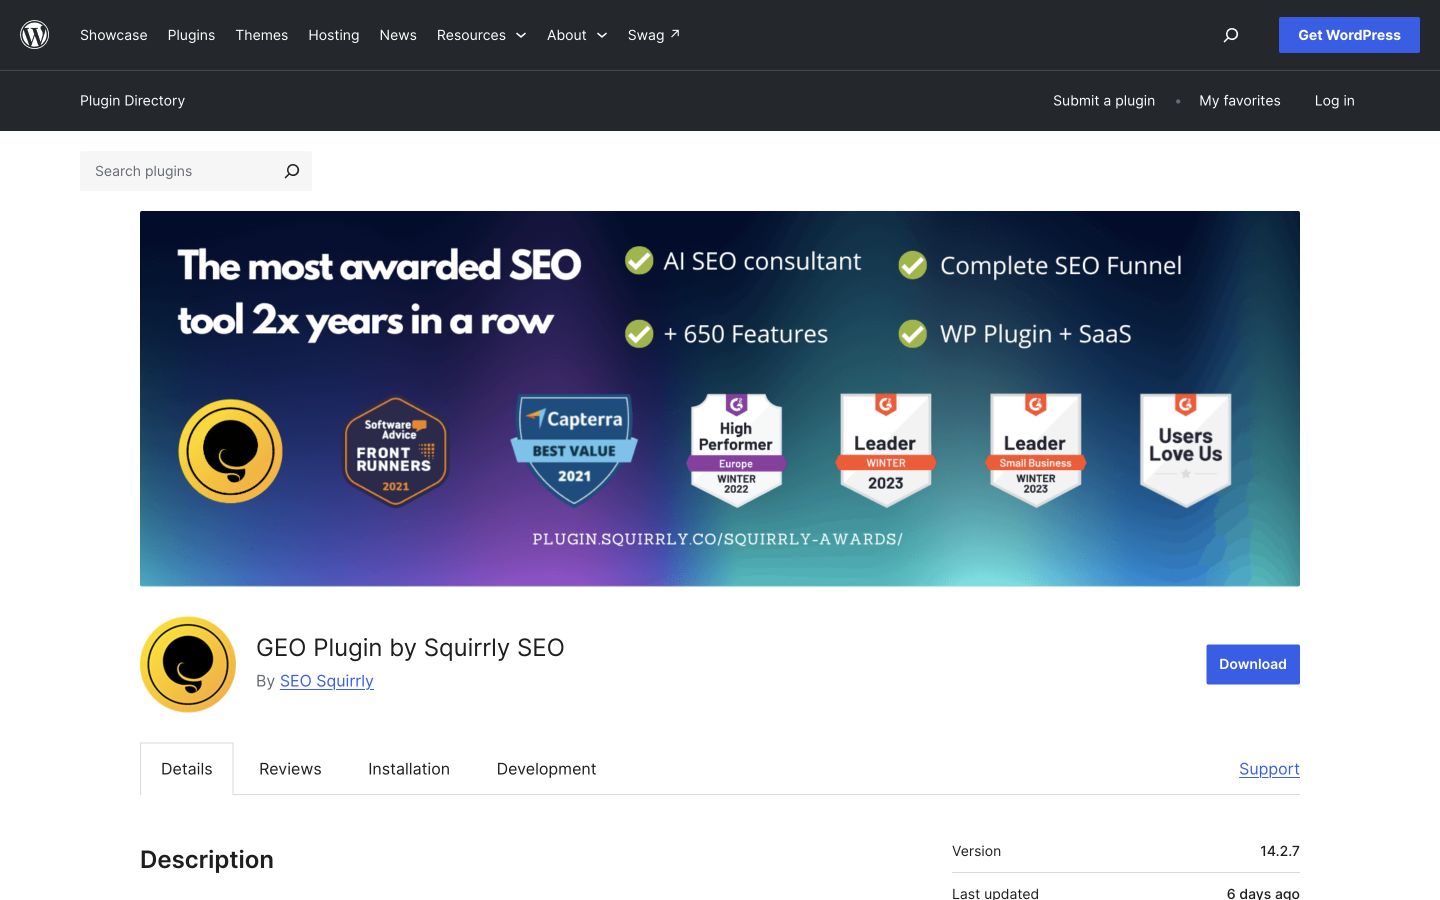Screen dimensions: 1440x900
Task: Open the SEO Squirrly author link
Action: (x=327, y=681)
